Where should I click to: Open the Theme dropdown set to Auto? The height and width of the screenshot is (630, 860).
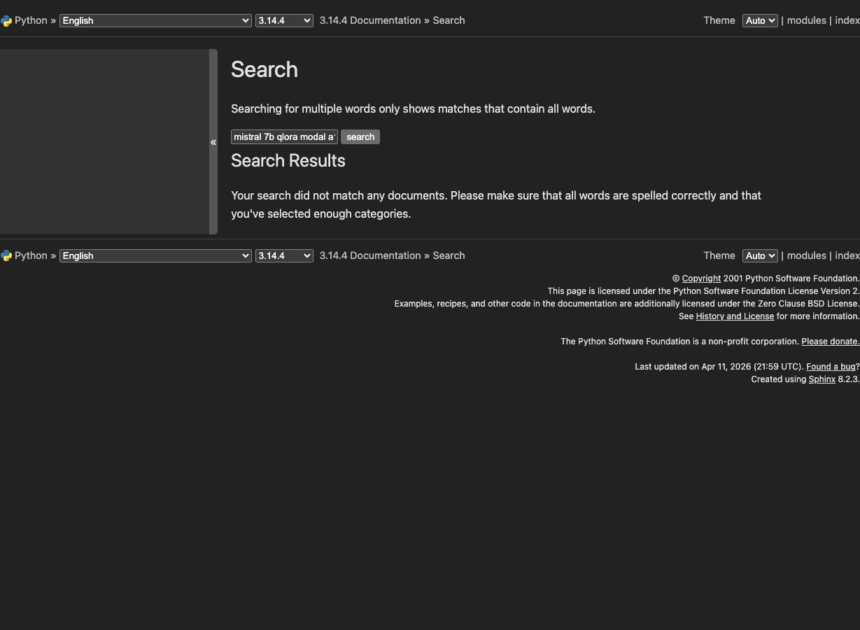(760, 19)
